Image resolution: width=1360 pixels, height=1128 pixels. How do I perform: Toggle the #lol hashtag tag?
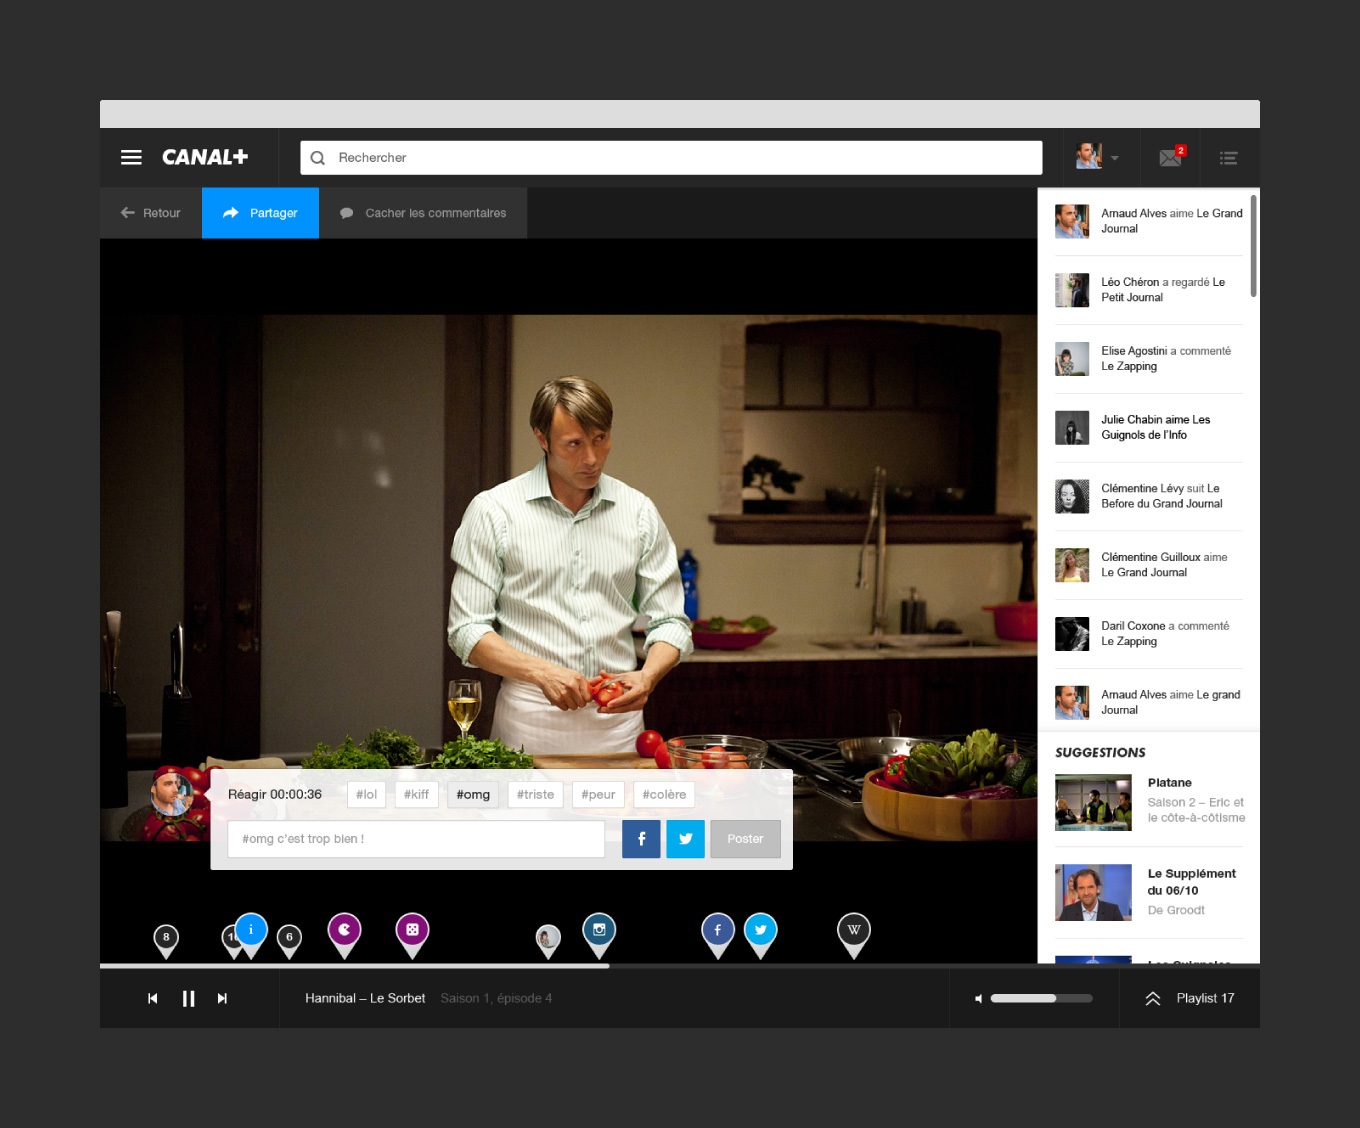[x=366, y=795]
